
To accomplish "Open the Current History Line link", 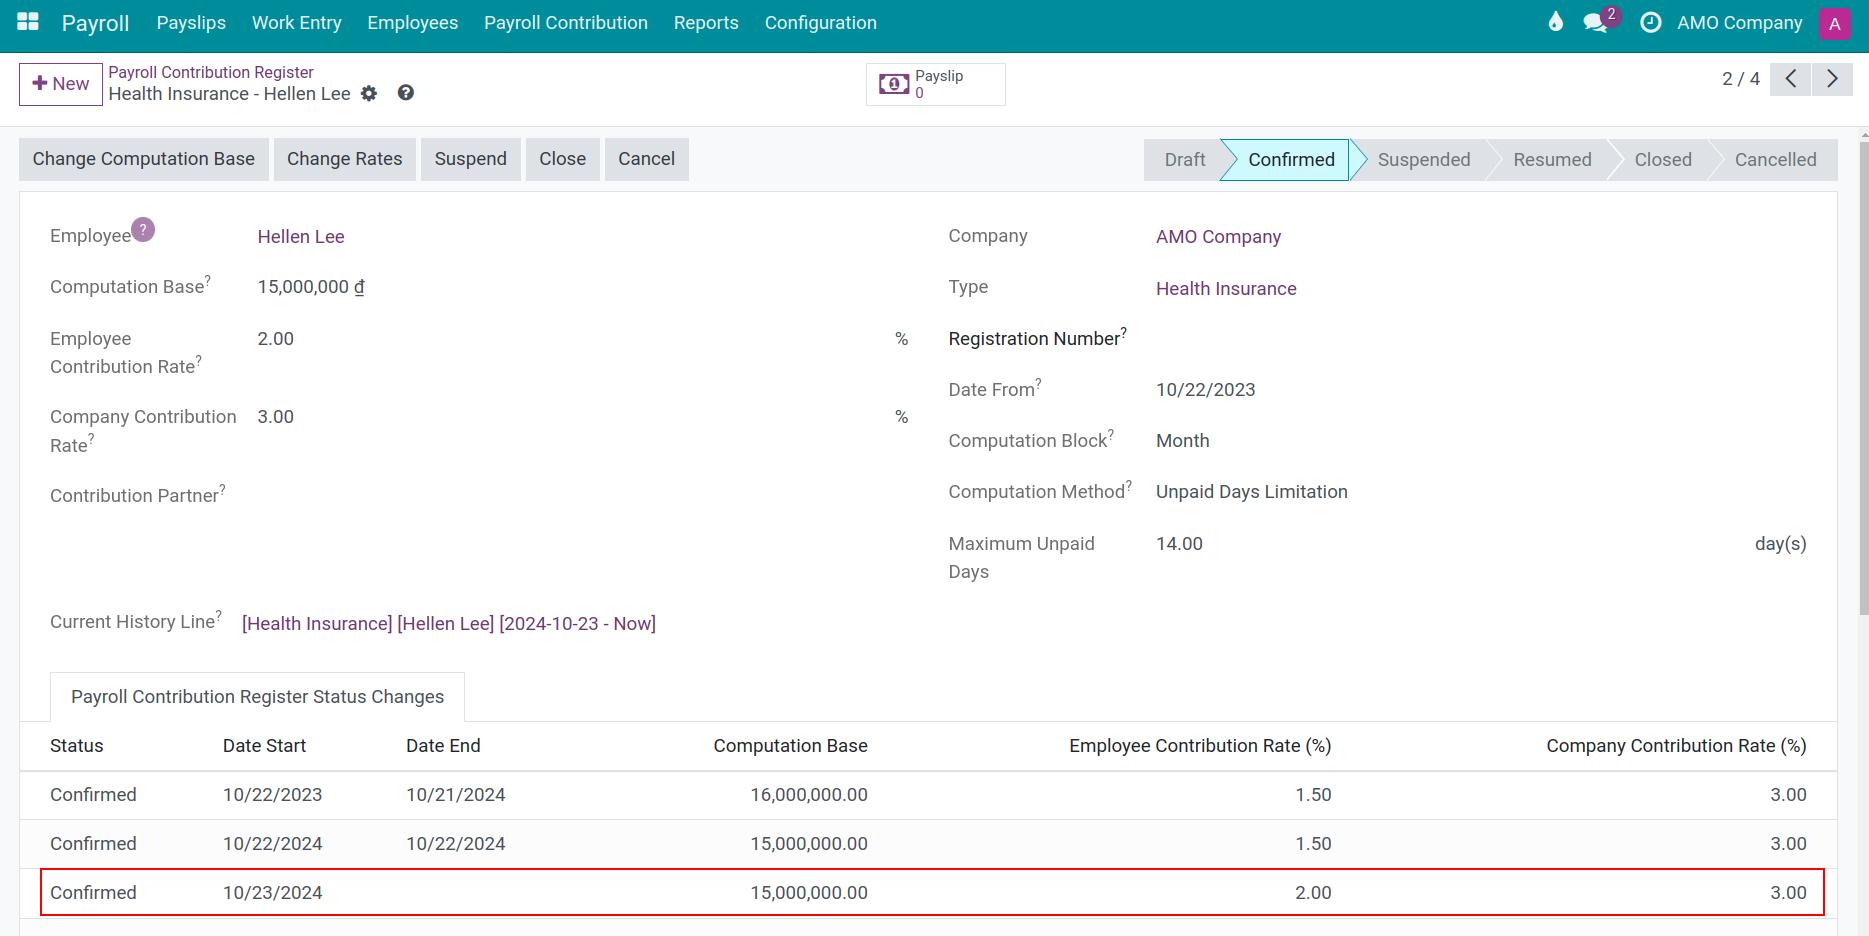I will pyautogui.click(x=448, y=623).
